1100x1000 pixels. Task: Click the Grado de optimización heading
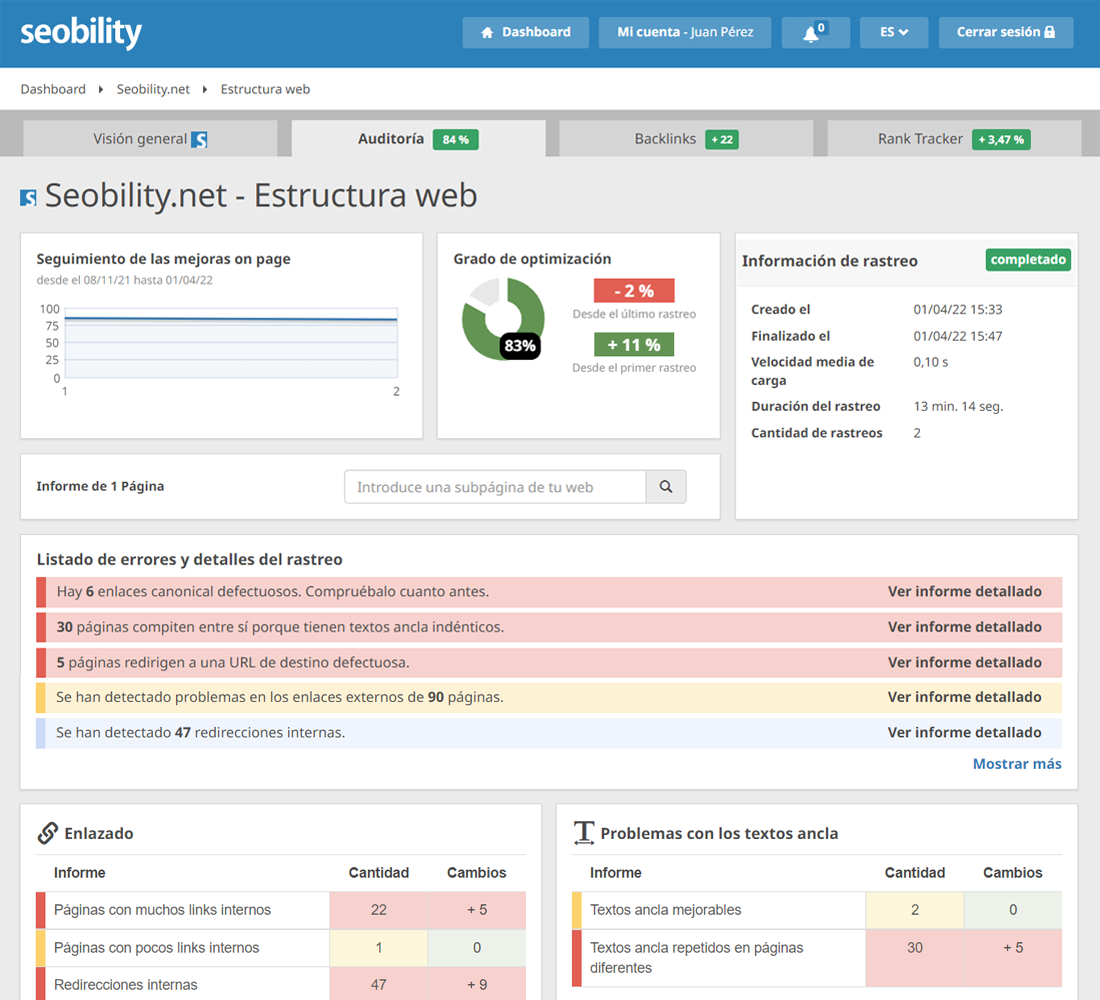[532, 259]
